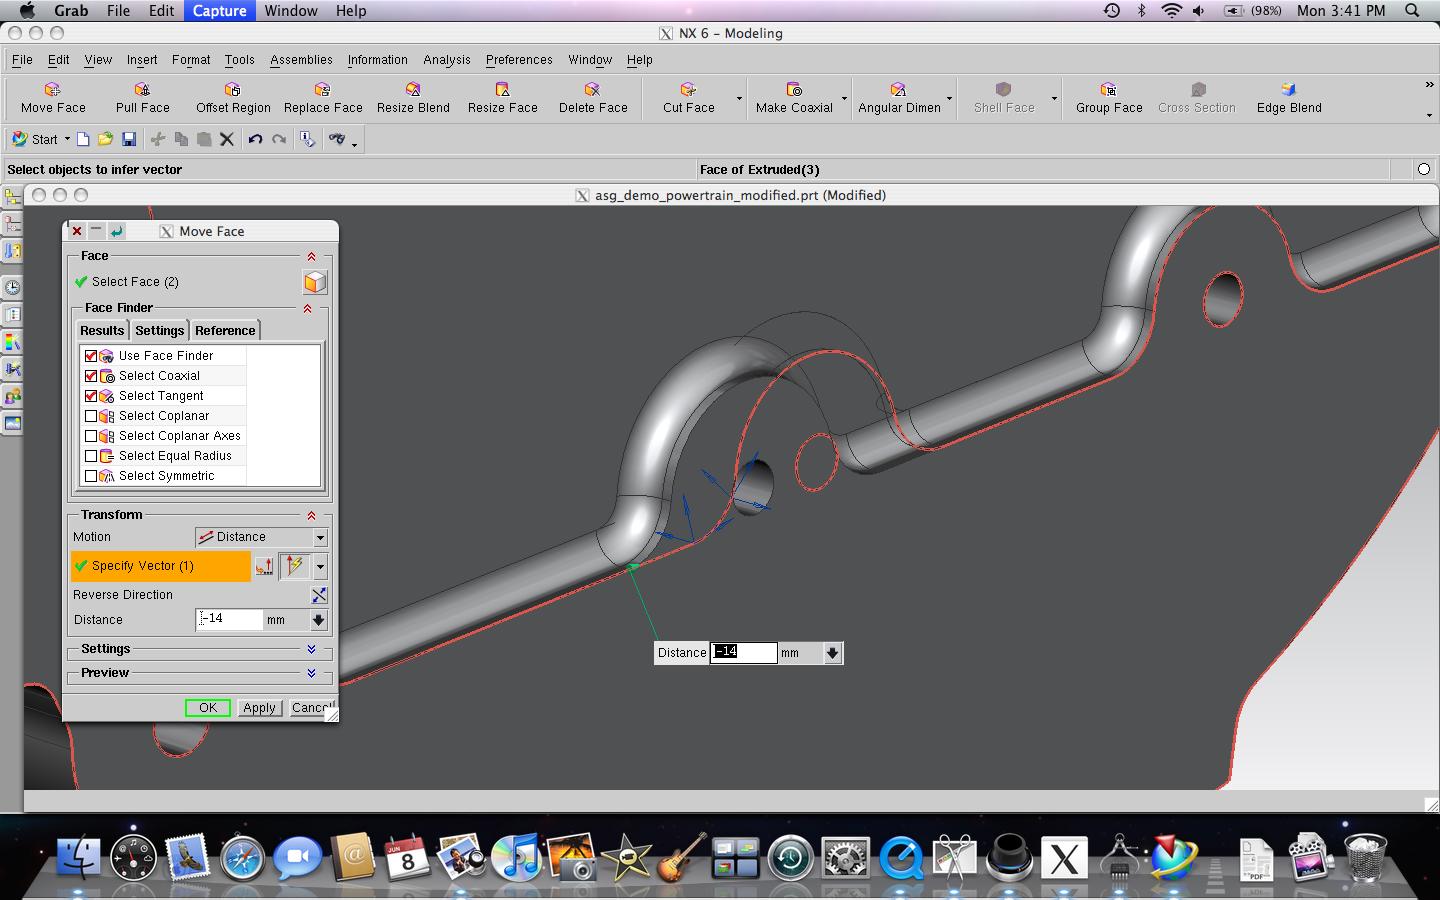The height and width of the screenshot is (900, 1440).
Task: Open the Assemblies menu
Action: pyautogui.click(x=301, y=60)
